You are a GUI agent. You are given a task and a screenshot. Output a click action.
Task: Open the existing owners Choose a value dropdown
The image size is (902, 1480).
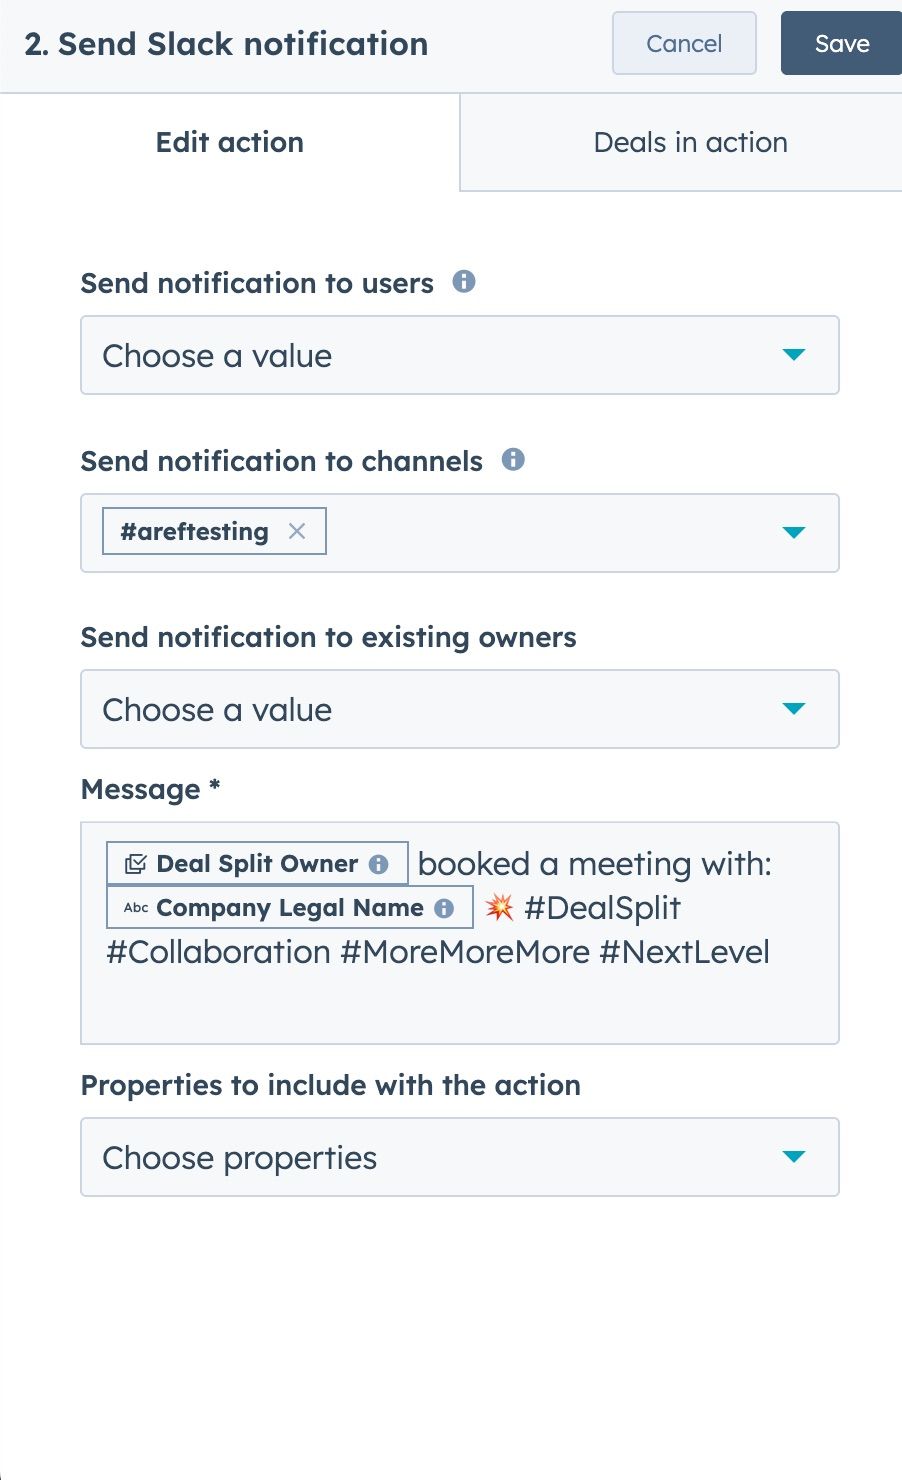[x=459, y=709]
